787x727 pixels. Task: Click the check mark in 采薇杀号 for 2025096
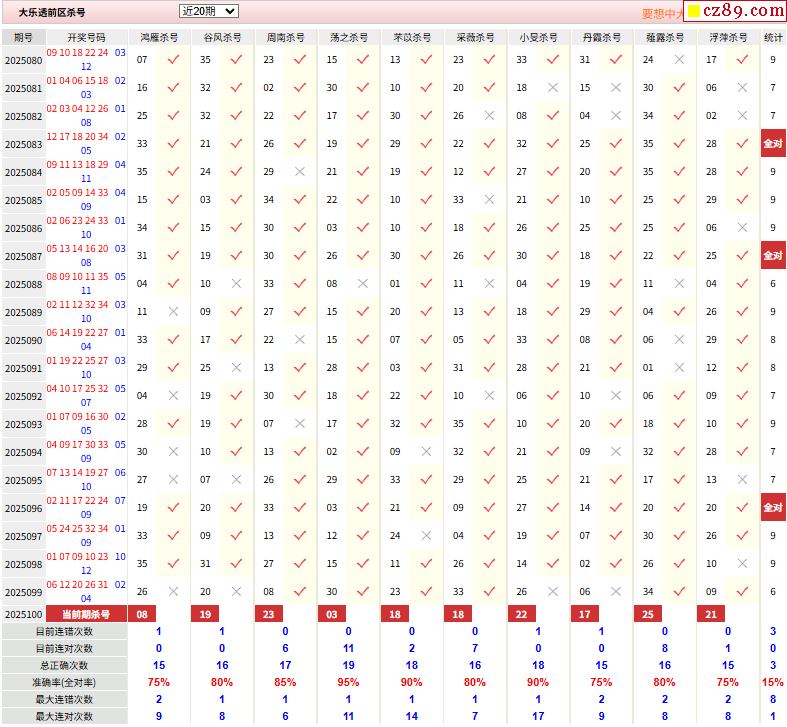coord(489,508)
